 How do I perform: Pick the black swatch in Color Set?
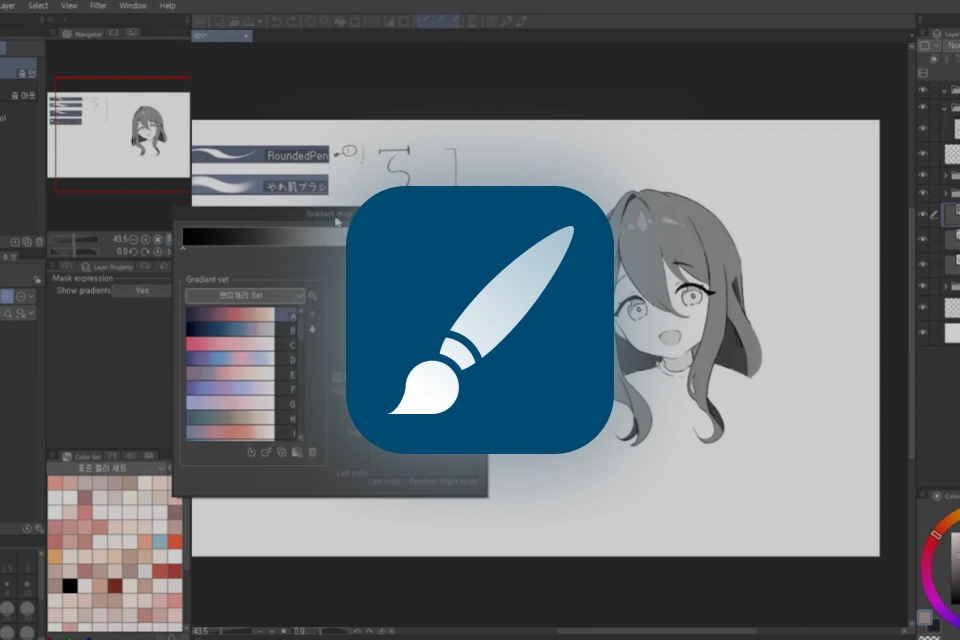70,585
